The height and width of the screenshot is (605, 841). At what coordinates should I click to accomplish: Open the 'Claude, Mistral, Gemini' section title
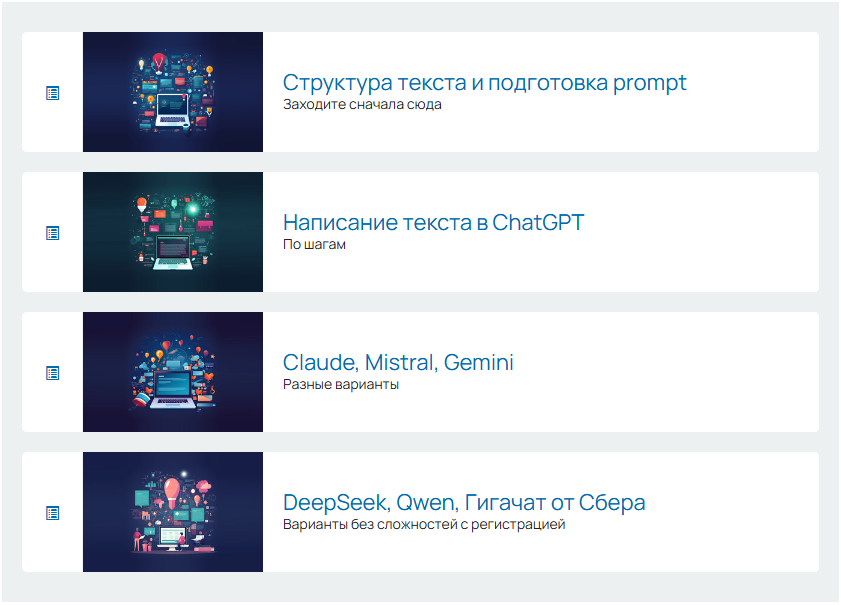pos(398,362)
